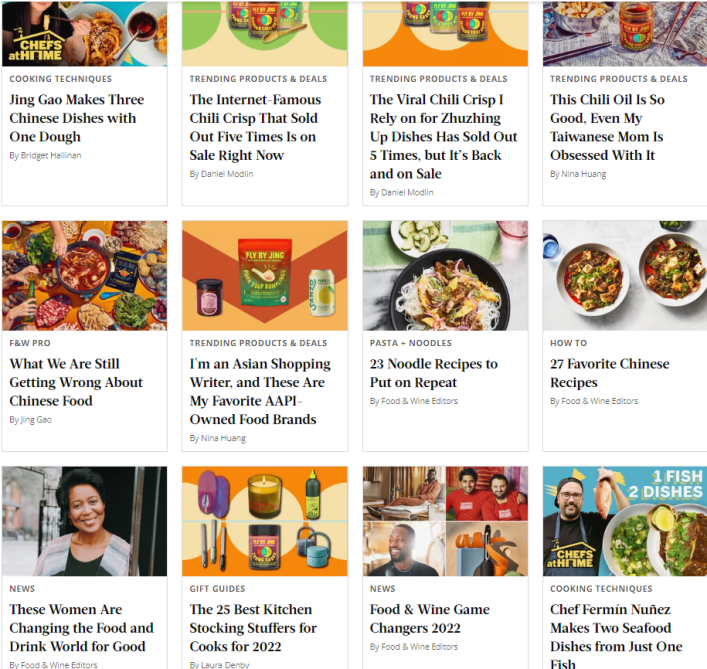Viewport: 707px width, 669px height.
Task: Click the mapo tofu bowls thumbnail
Action: tap(625, 275)
